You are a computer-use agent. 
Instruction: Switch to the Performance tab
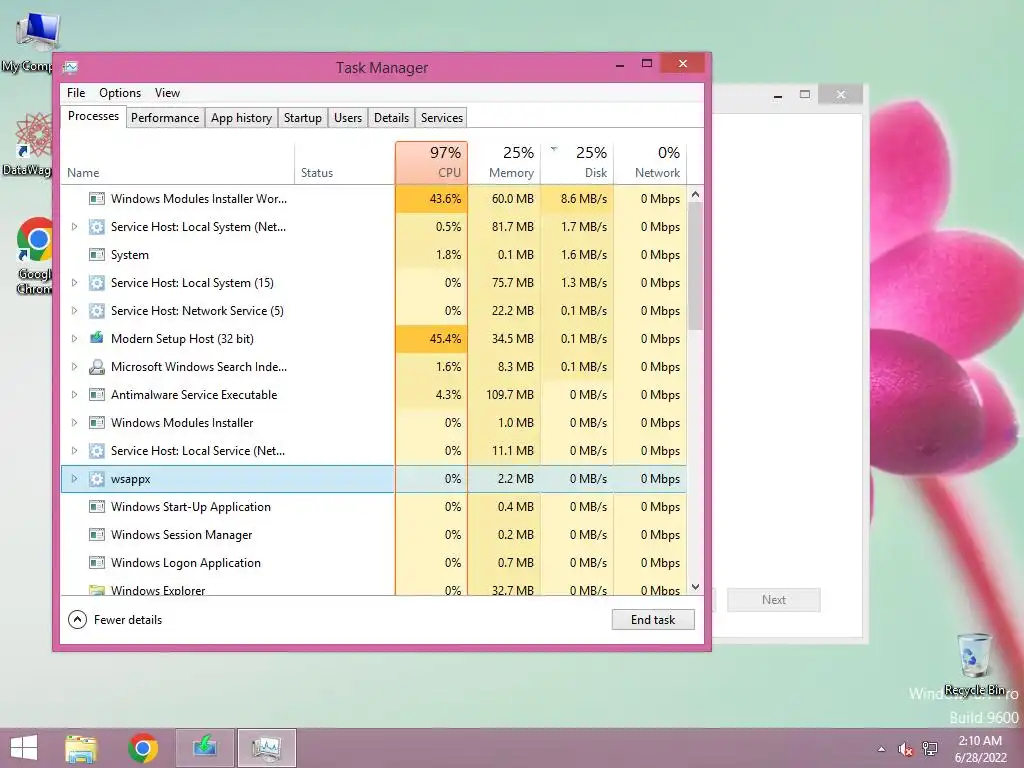pyautogui.click(x=165, y=118)
